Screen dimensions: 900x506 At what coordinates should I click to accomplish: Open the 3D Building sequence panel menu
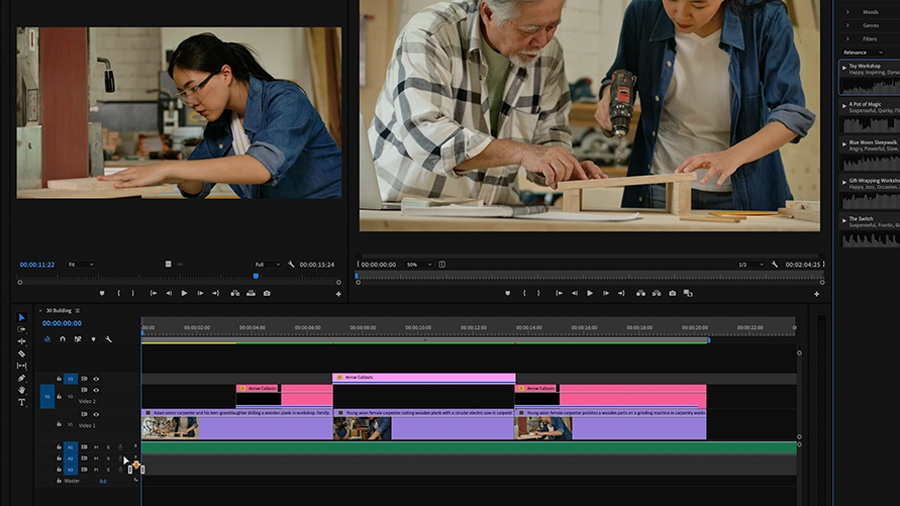(77, 310)
